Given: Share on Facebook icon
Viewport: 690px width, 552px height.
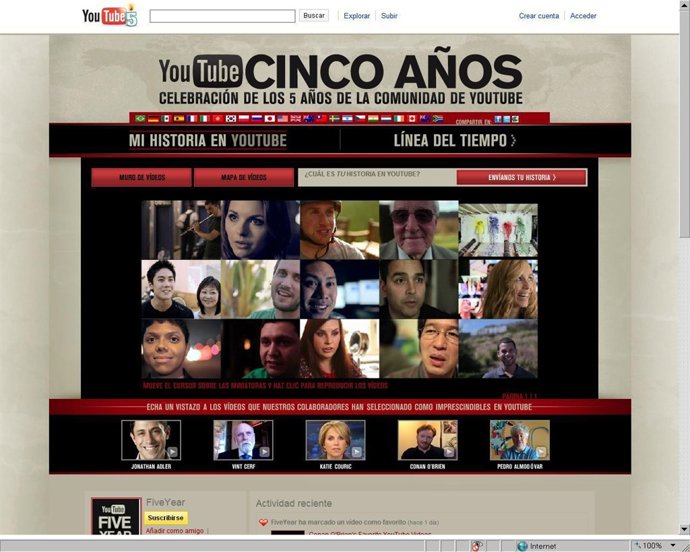Looking at the screenshot, I should 498,119.
